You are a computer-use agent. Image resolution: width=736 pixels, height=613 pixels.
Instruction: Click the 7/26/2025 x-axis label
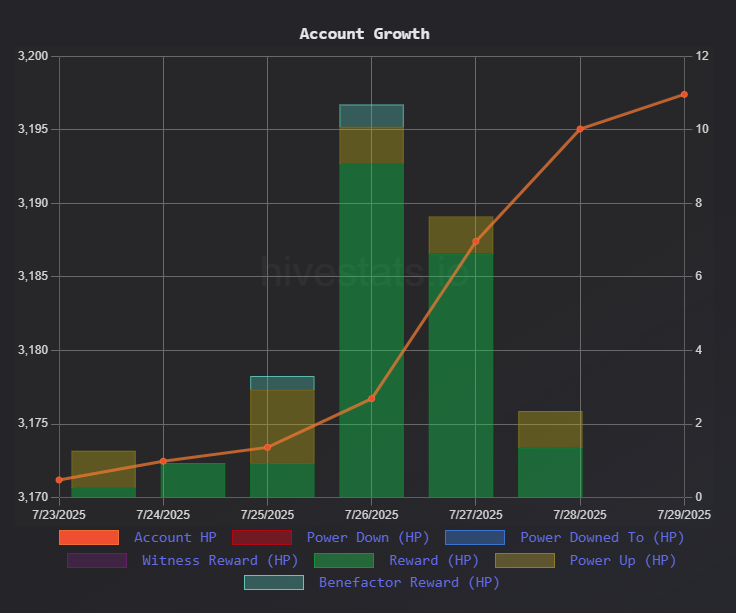[x=371, y=514]
